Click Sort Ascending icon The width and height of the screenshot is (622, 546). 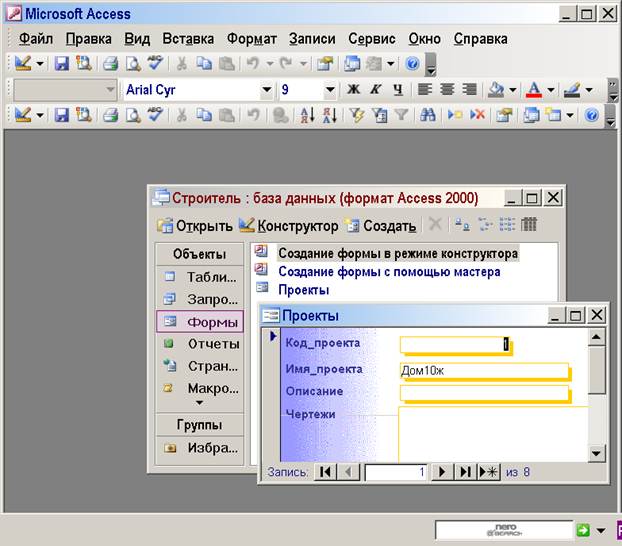tap(307, 115)
